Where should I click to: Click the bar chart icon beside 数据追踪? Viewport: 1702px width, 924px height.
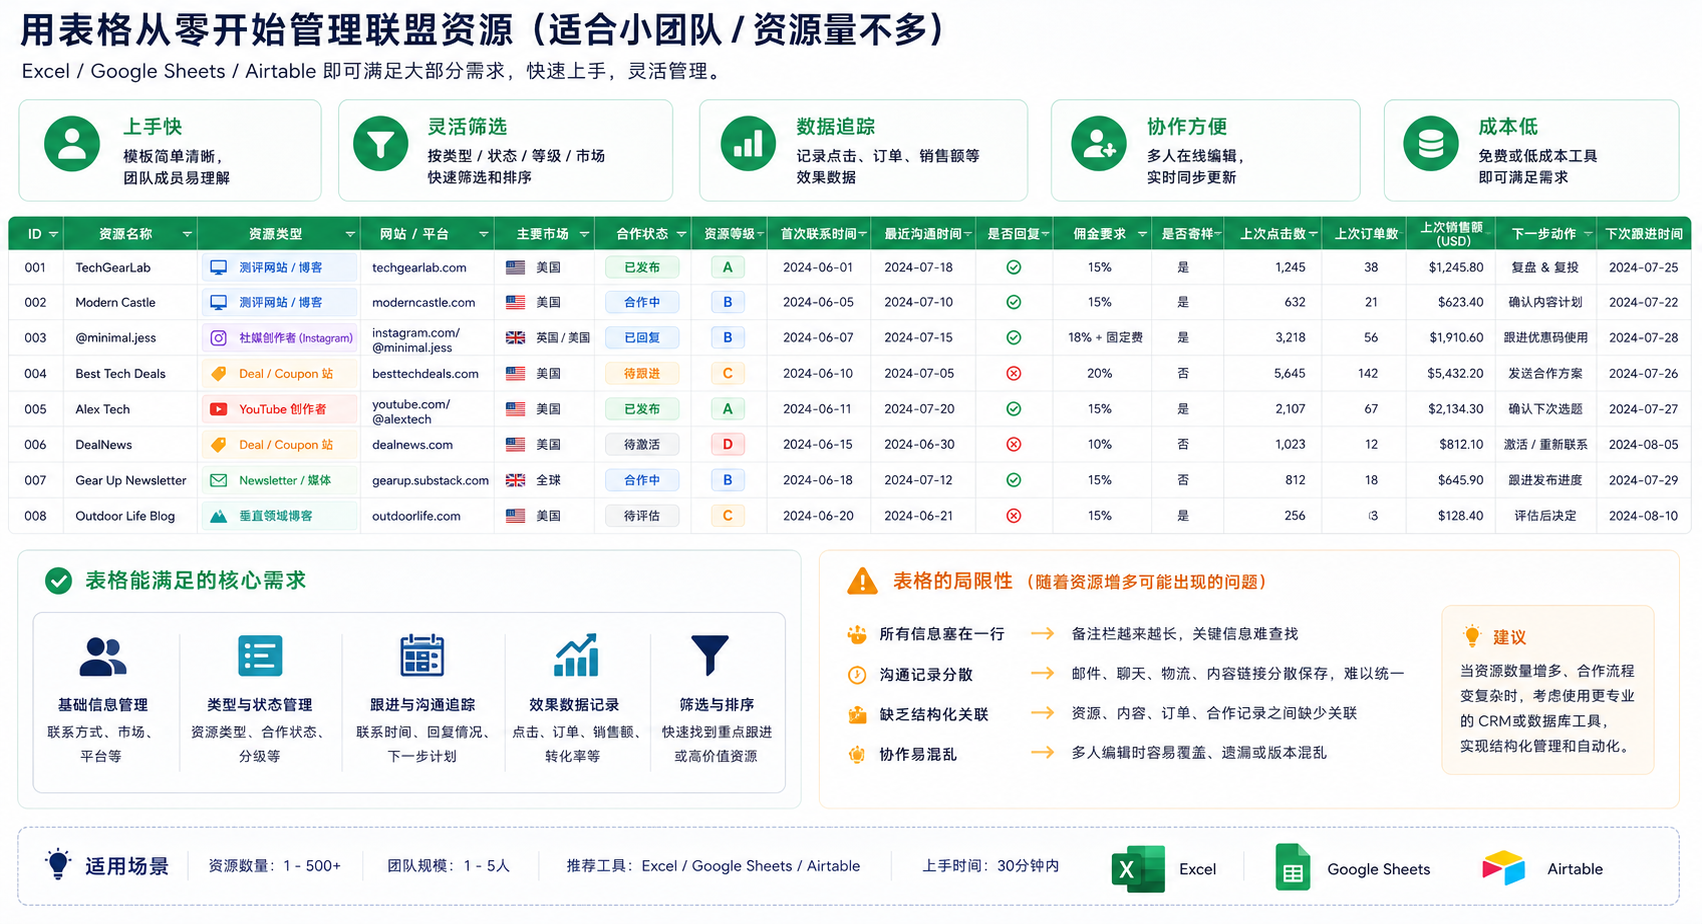[x=748, y=144]
